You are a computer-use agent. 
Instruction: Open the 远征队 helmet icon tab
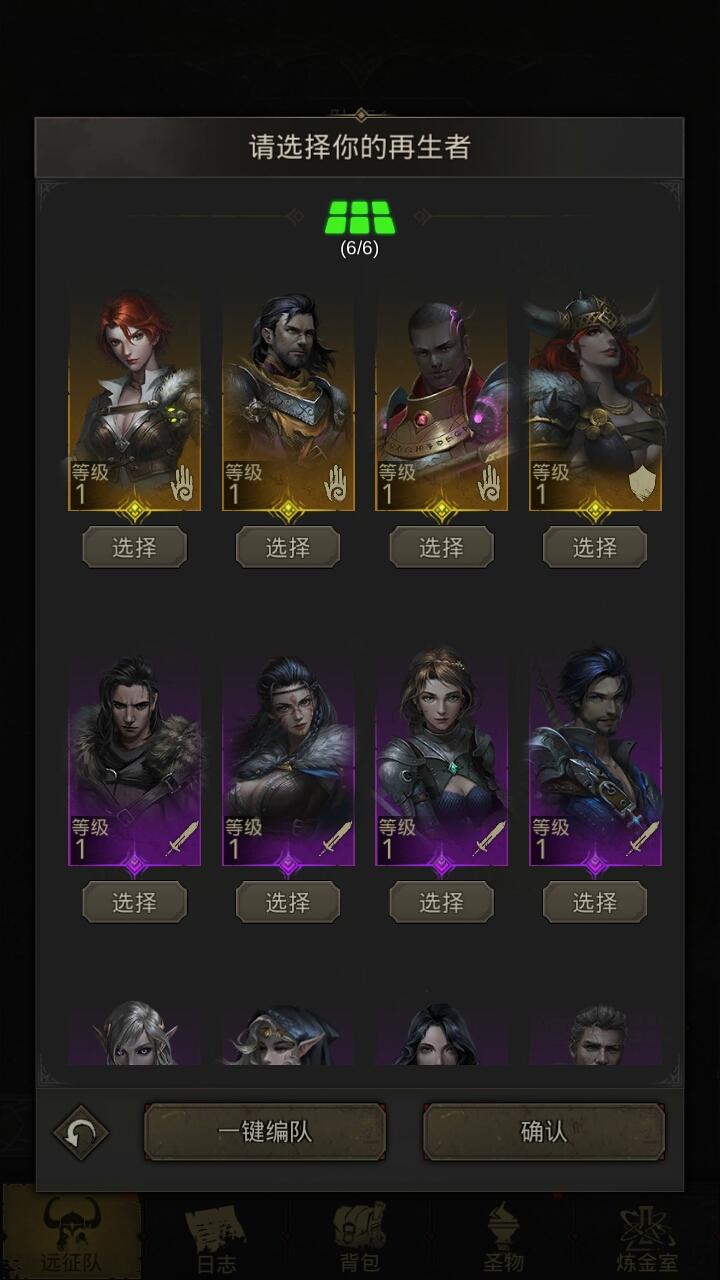click(71, 1232)
